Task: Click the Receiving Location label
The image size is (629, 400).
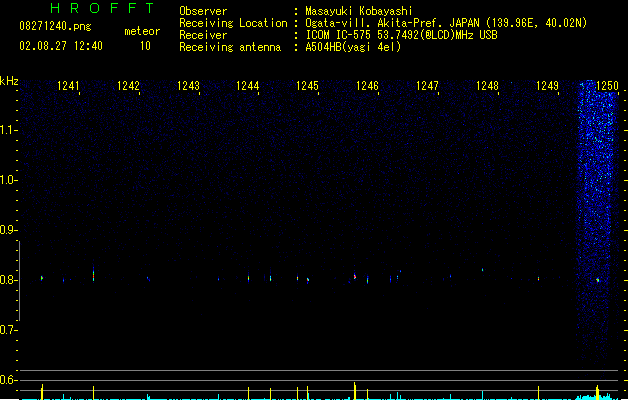Action: [233, 23]
